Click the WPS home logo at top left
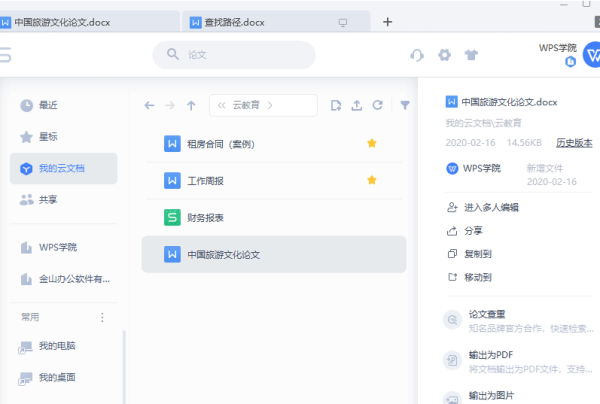Viewport: 600px width, 404px height. 5,55
